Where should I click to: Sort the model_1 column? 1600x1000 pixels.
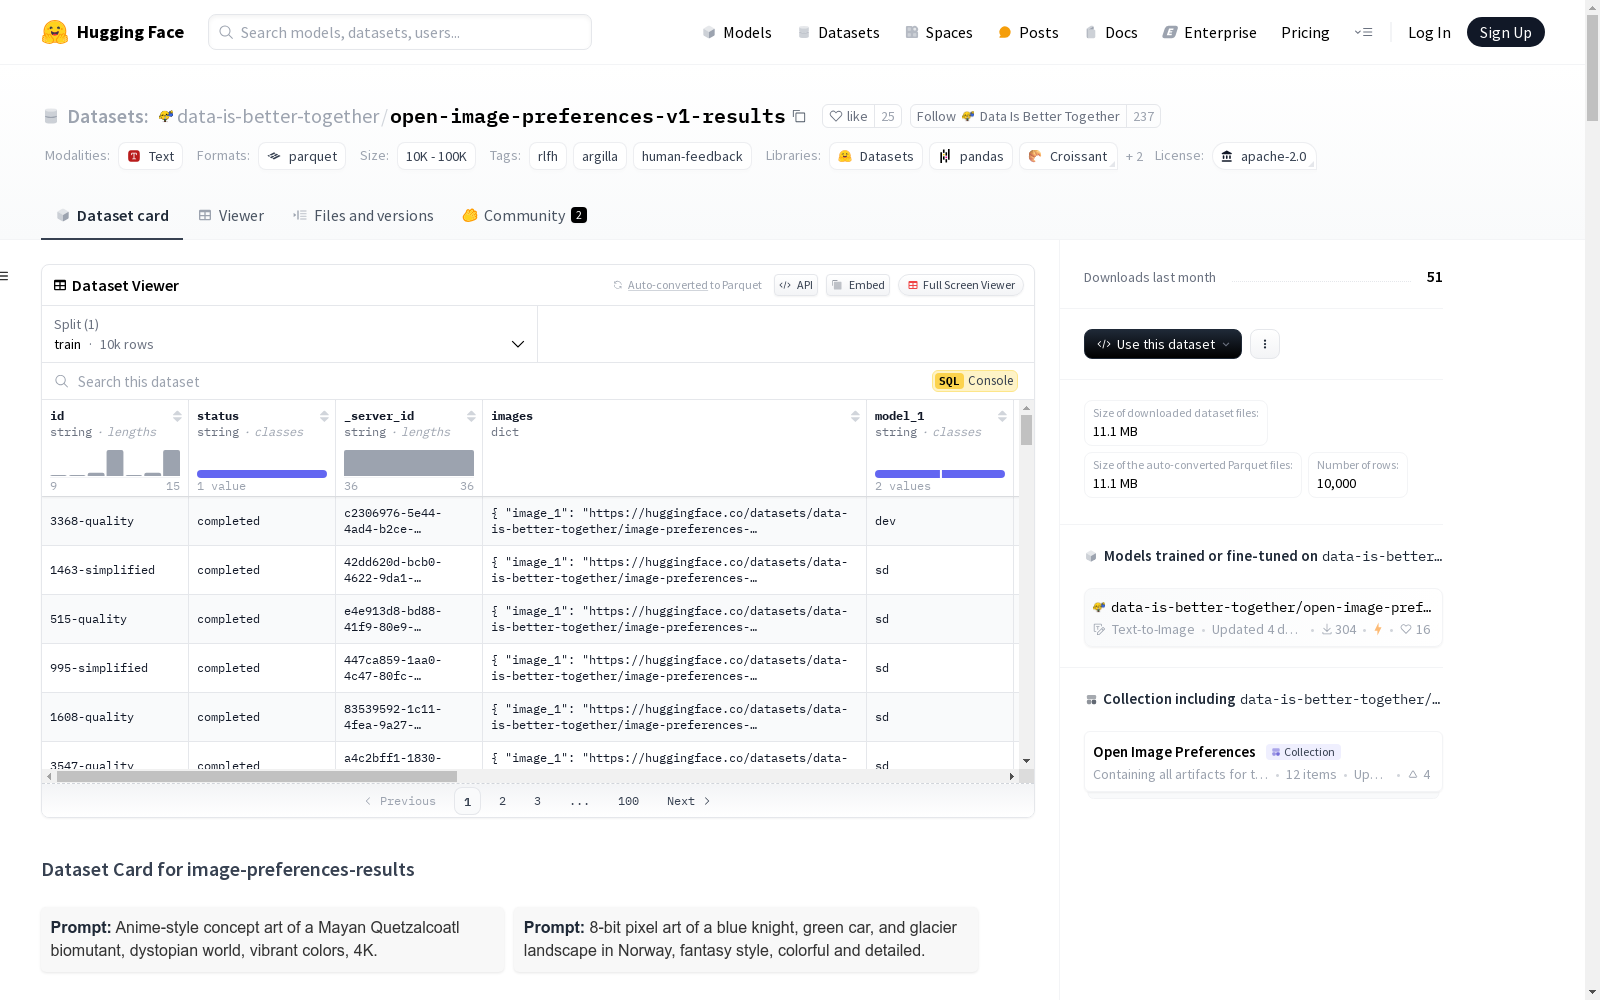pyautogui.click(x=1002, y=416)
